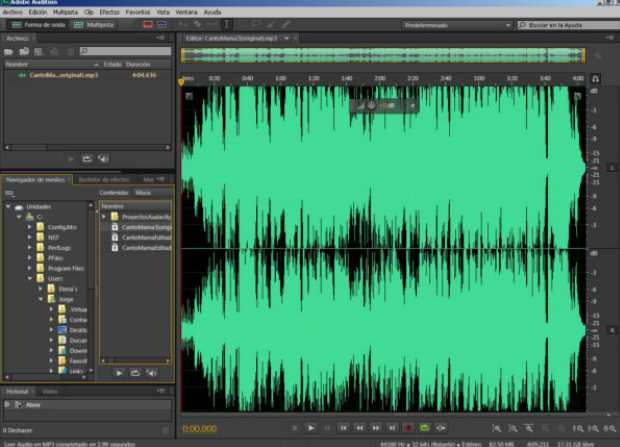Collapse the Users folder in tree
The image size is (620, 447).
(31, 277)
